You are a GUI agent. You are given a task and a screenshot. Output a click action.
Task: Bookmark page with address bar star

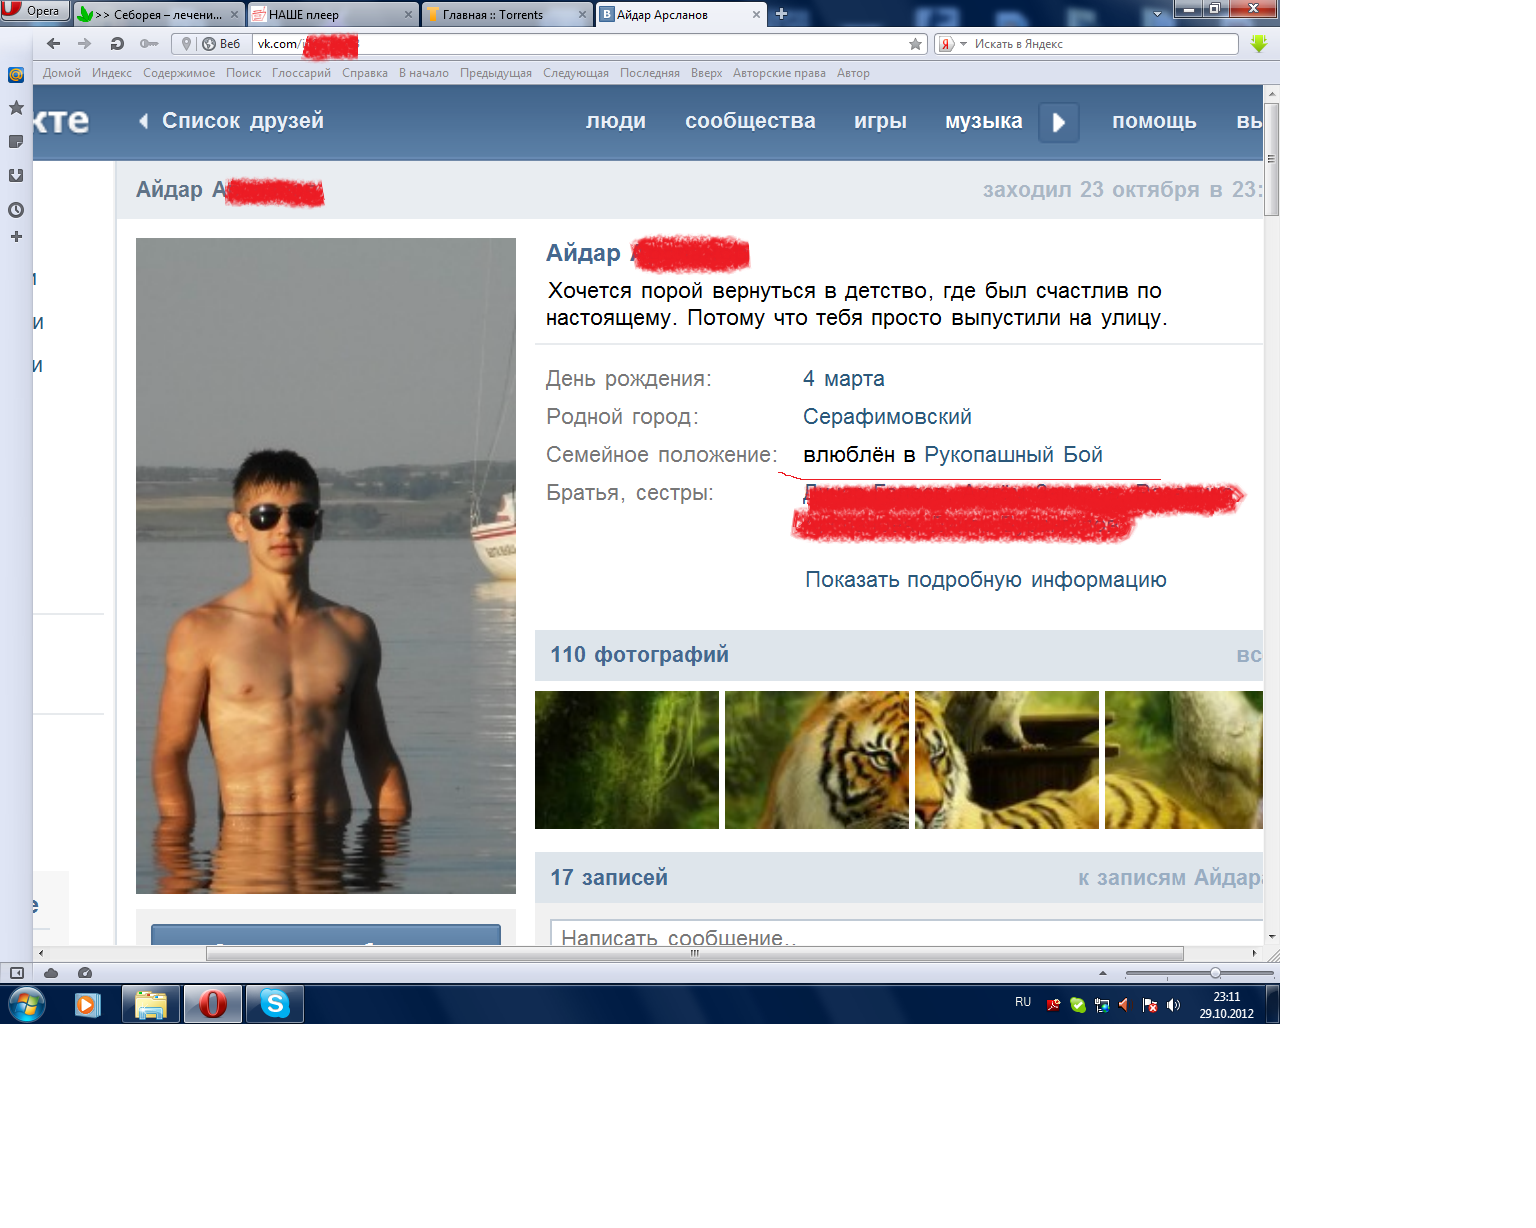tap(915, 44)
